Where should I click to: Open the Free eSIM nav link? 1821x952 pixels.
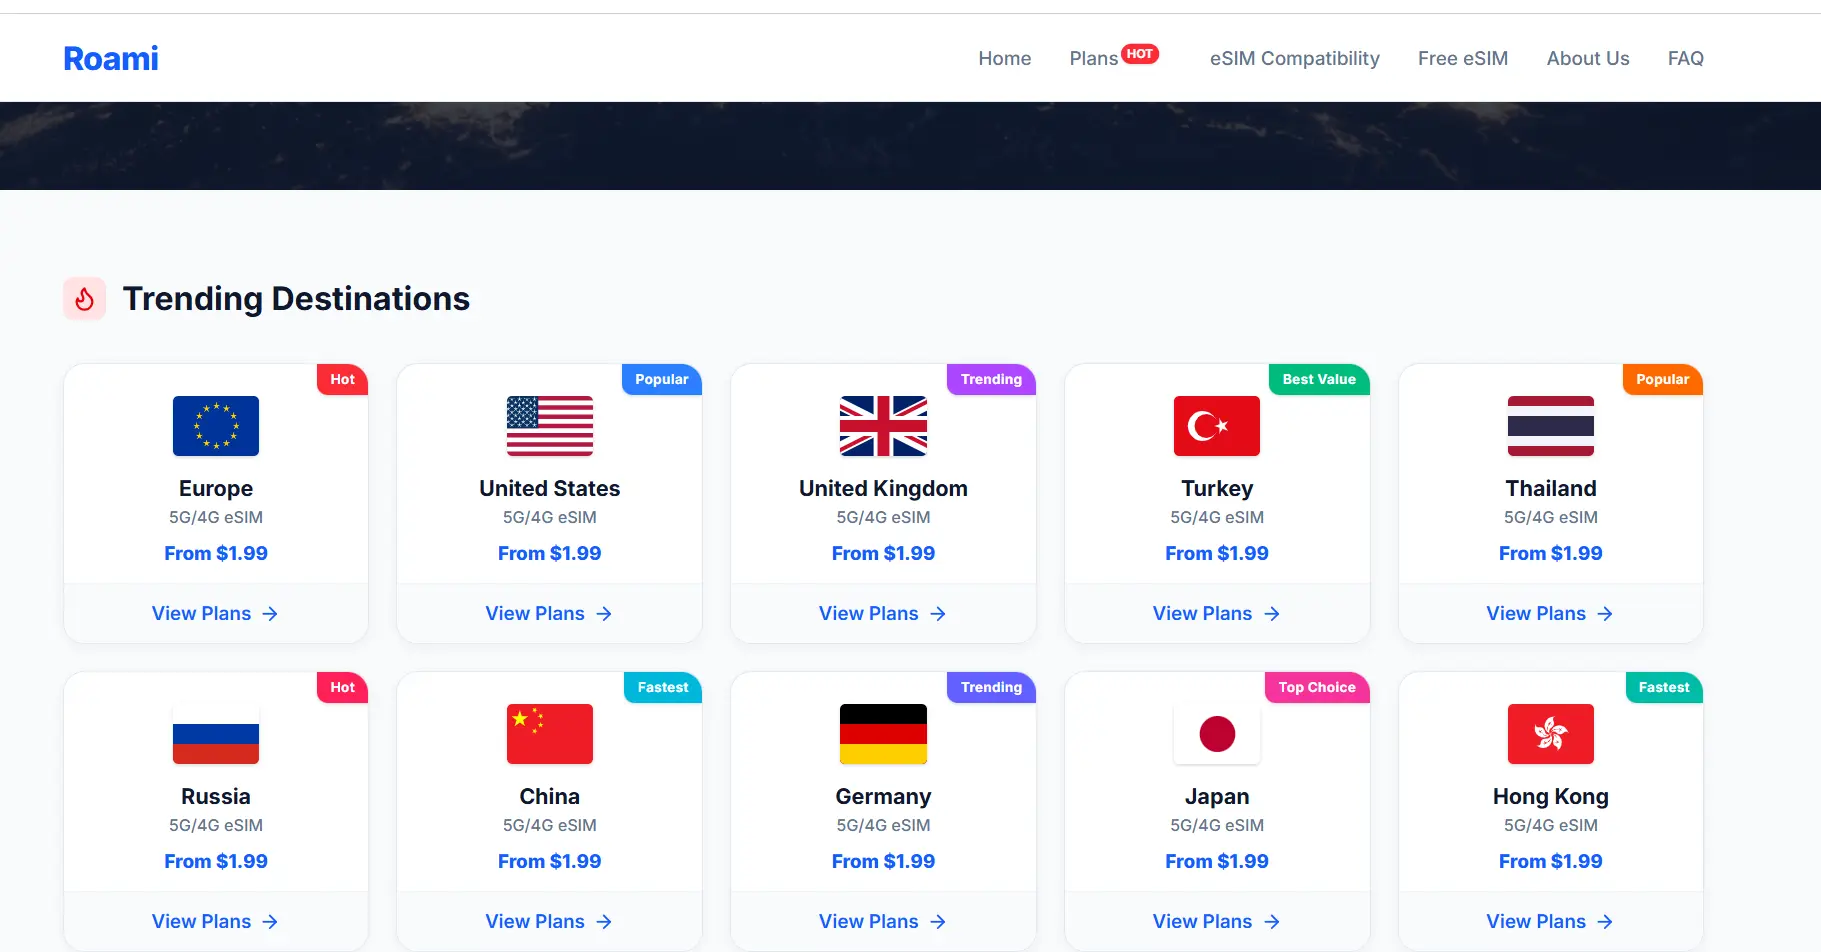click(x=1462, y=59)
